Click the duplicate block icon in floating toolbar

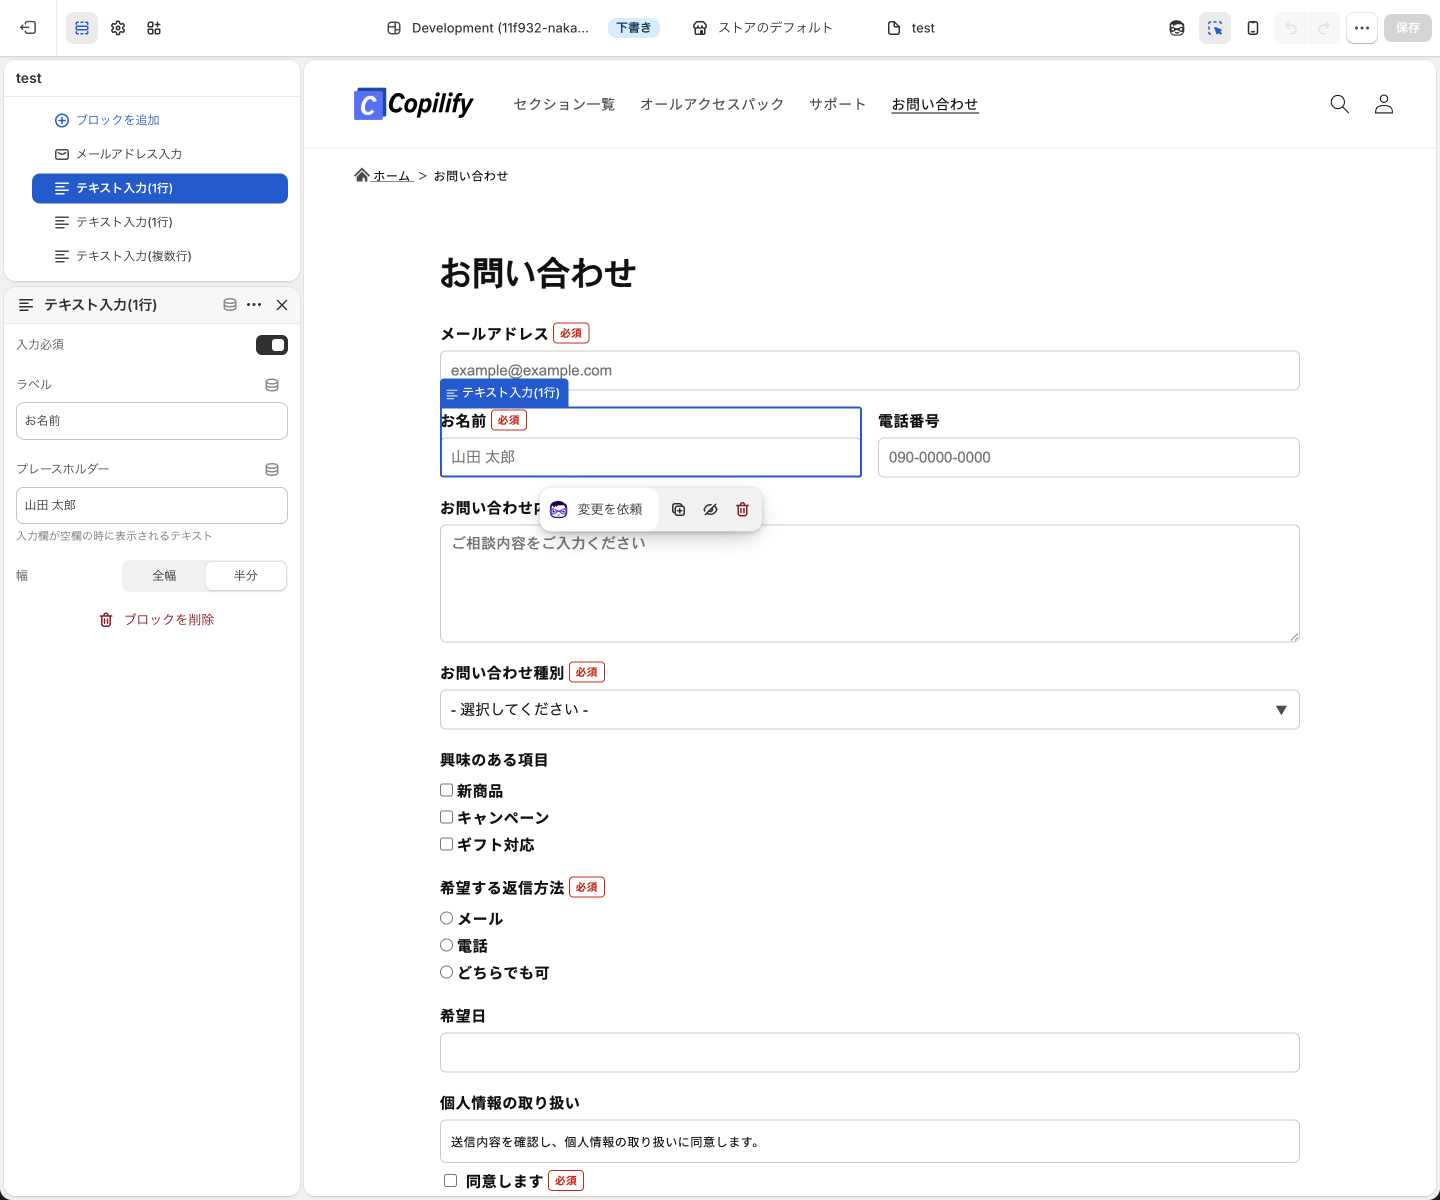tap(679, 510)
